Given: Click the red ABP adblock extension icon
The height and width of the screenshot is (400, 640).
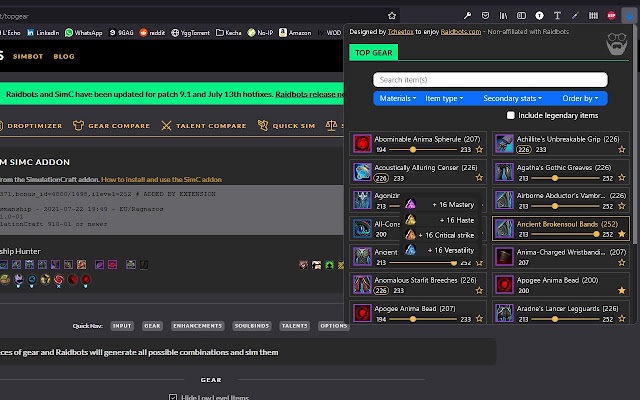Looking at the screenshot, I should tap(611, 16).
